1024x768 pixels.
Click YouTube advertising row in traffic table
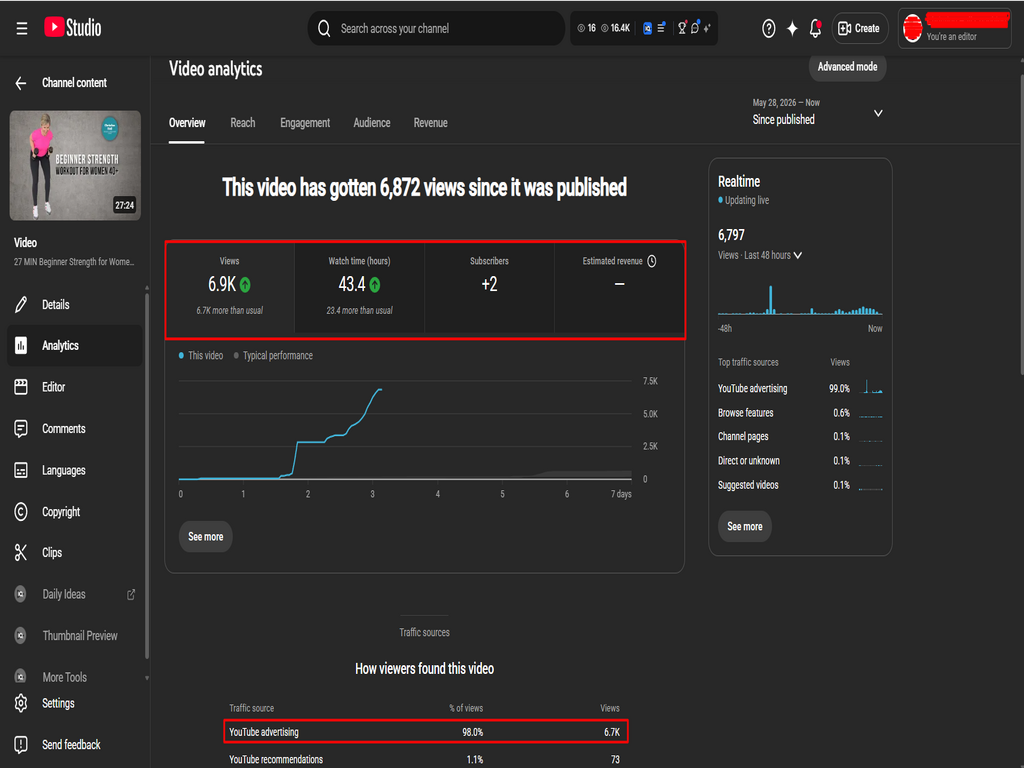pos(426,732)
